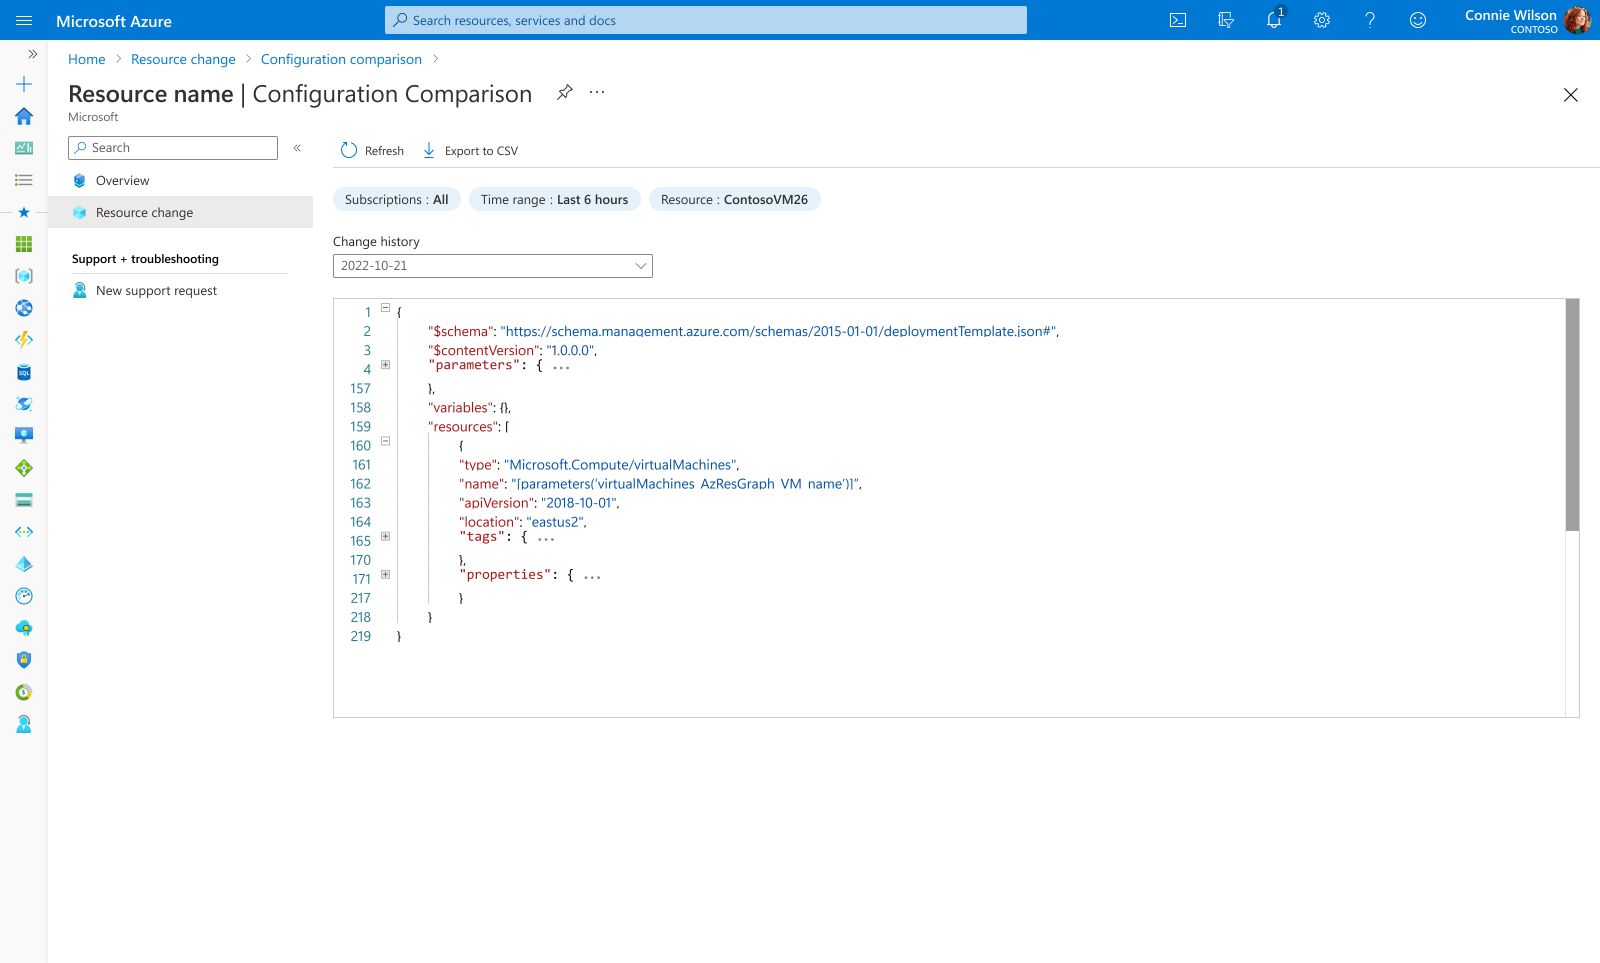
Task: Expand the collapsed "tags" code block
Action: tap(385, 537)
